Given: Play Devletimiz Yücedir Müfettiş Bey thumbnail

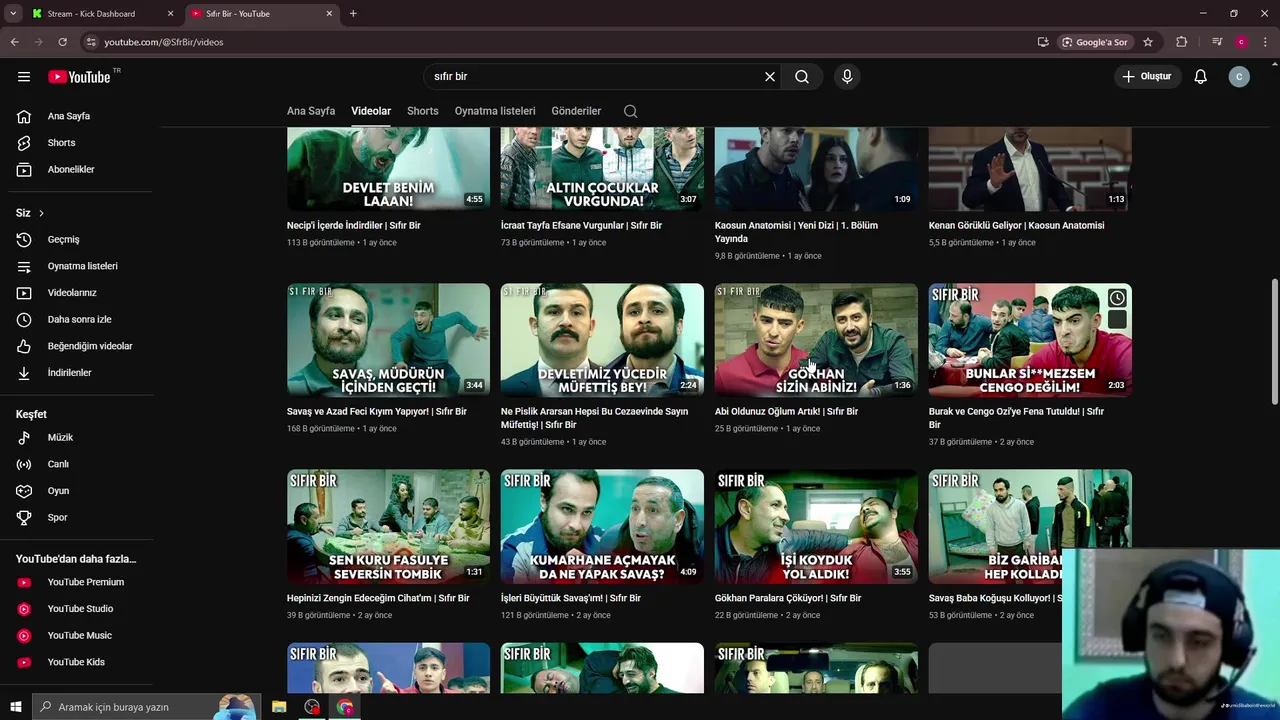Looking at the screenshot, I should [x=602, y=340].
